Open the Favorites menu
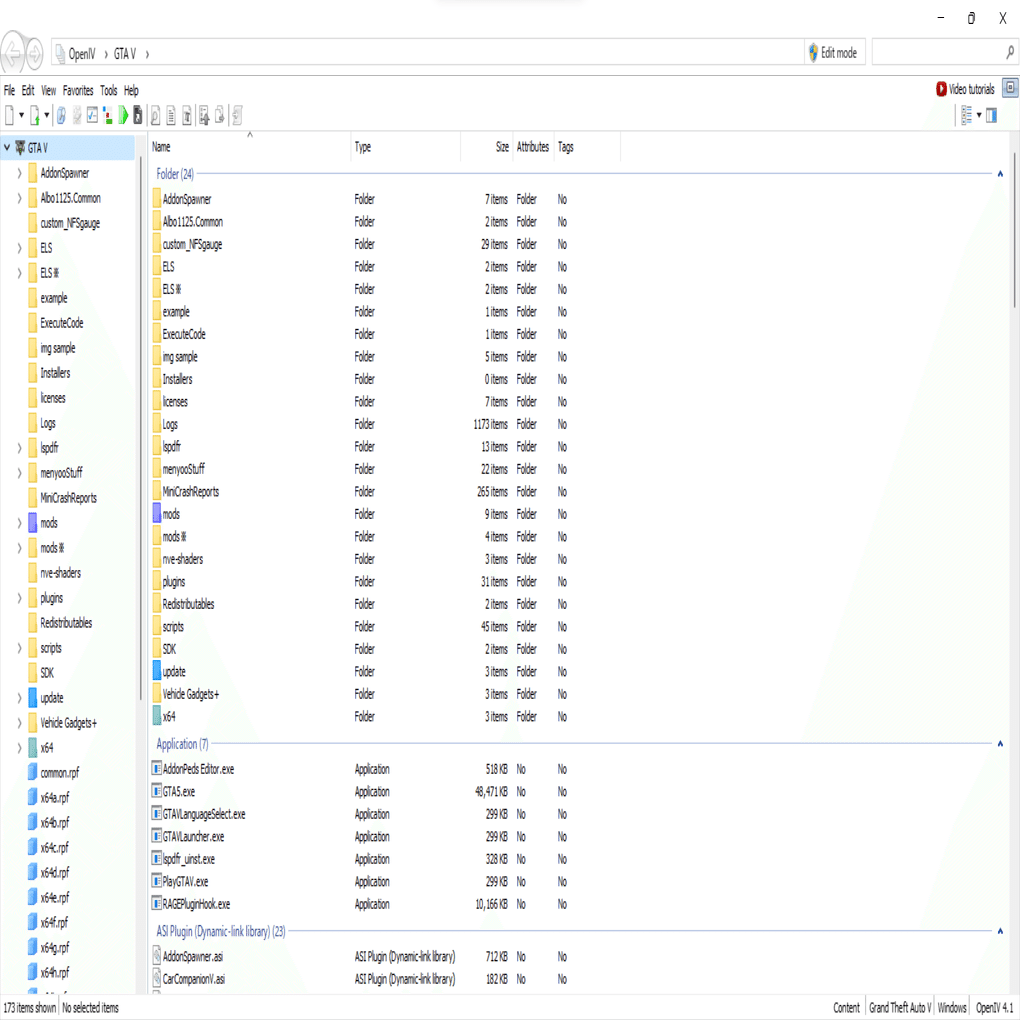This screenshot has width=1020, height=1020. 78,90
